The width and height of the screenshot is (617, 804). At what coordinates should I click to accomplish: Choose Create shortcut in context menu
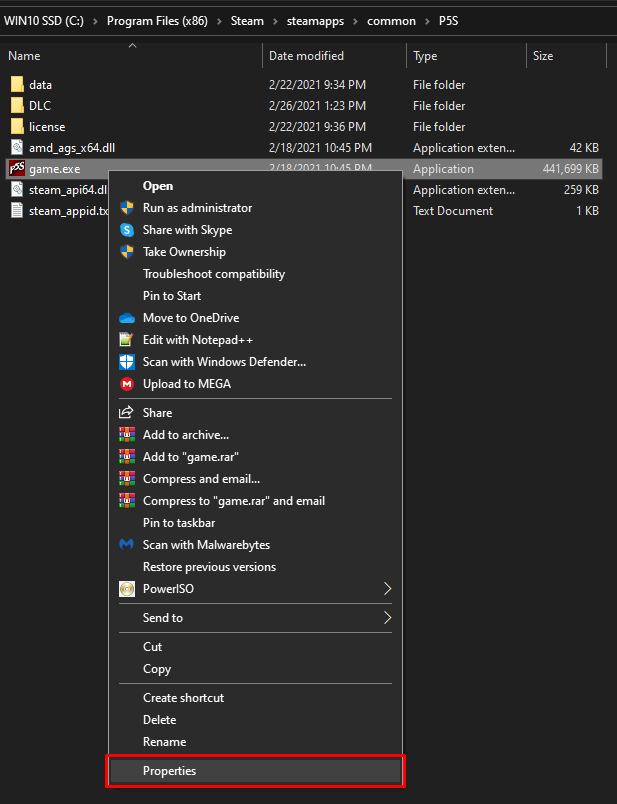pos(183,698)
